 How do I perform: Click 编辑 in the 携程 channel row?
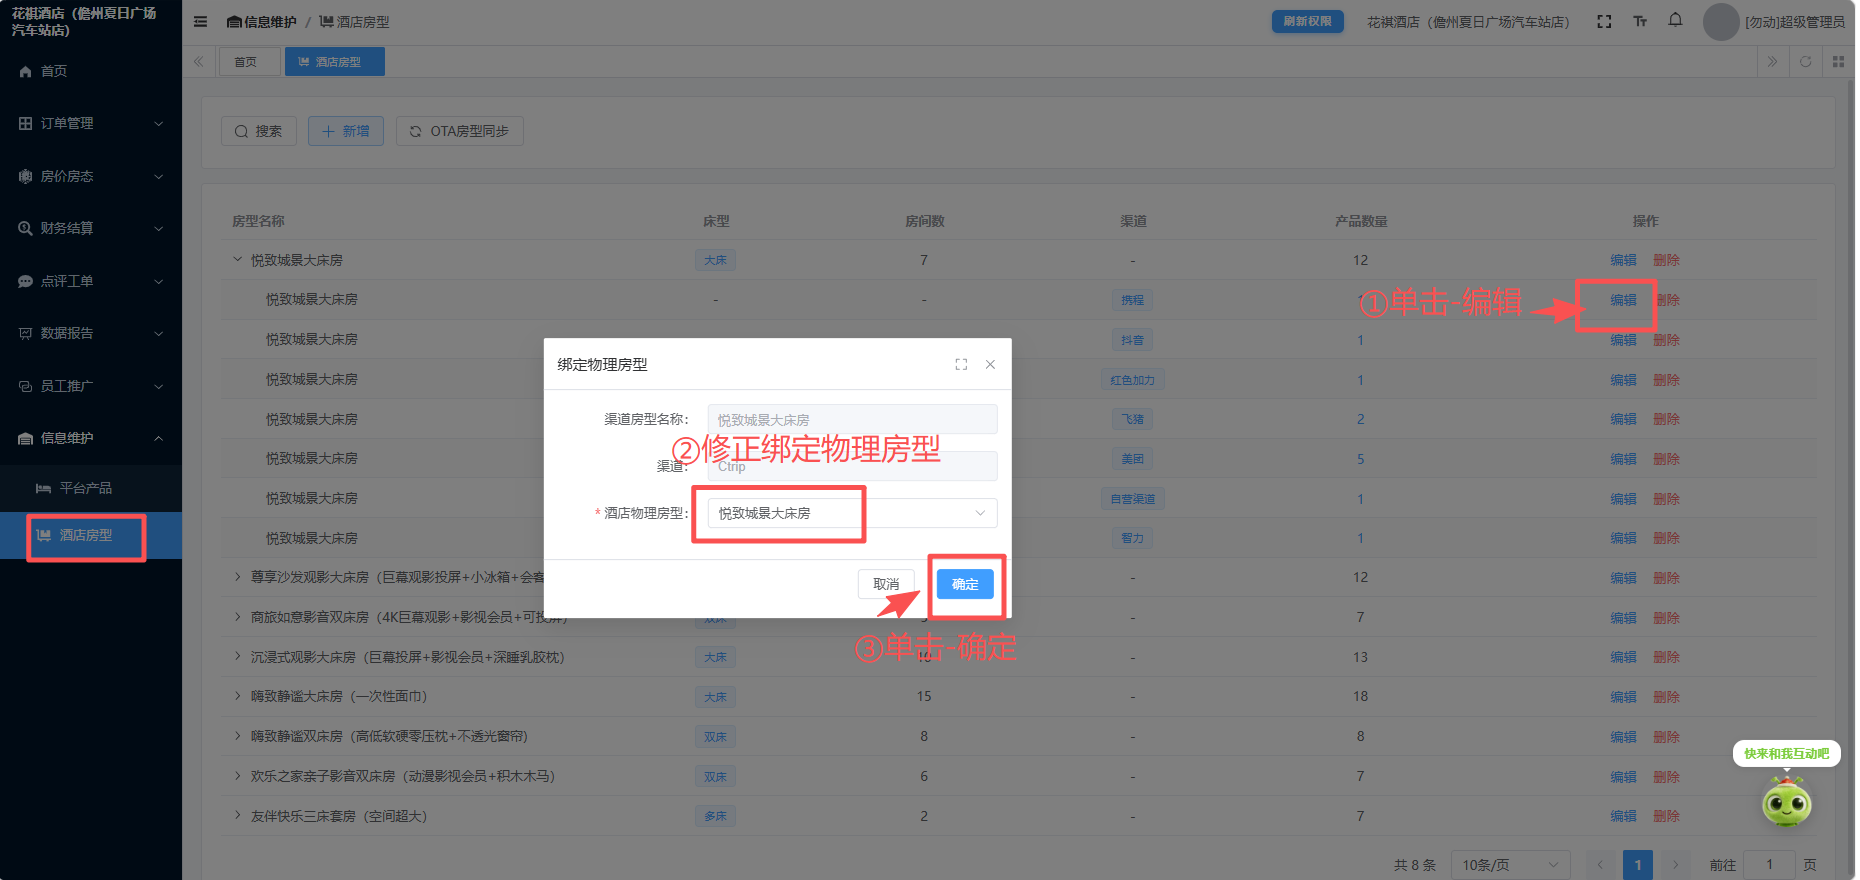(1623, 300)
